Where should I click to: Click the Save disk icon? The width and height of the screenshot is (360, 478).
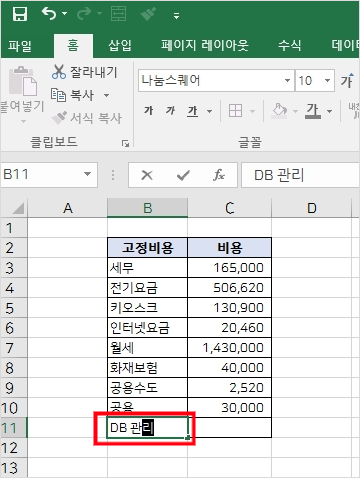click(x=20, y=14)
